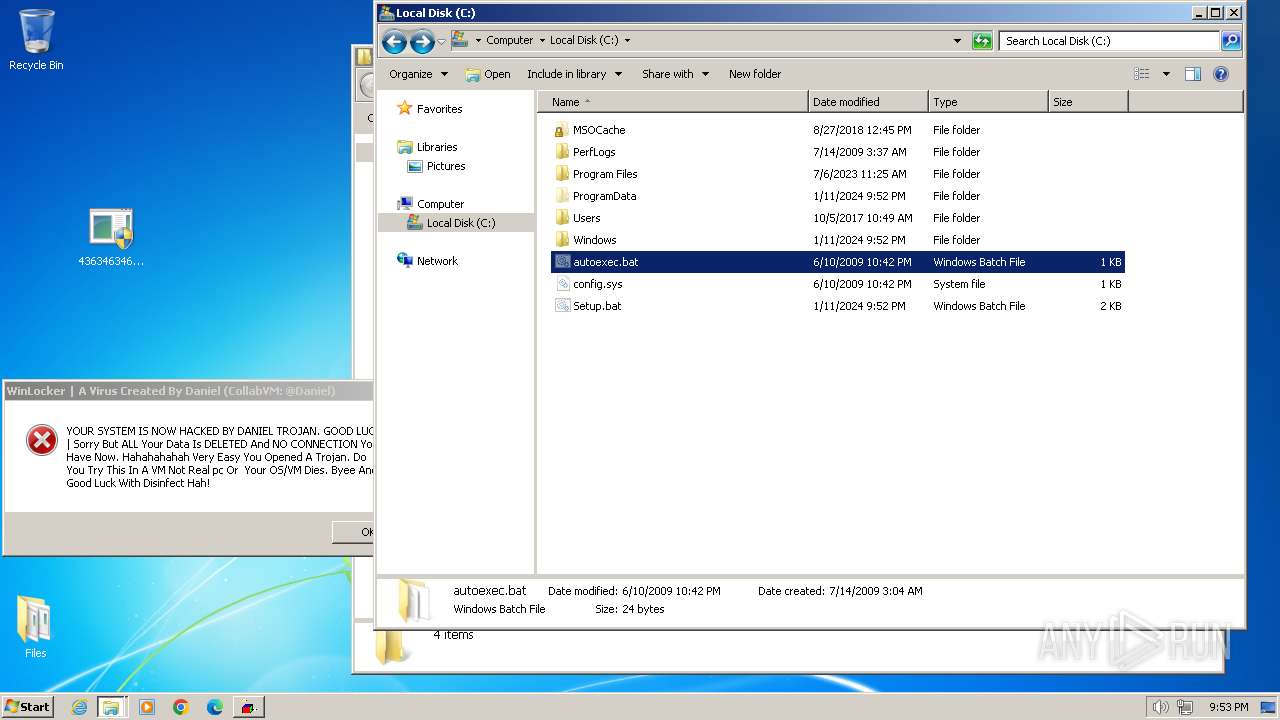Viewport: 1280px width, 720px height.
Task: Open the Explorer help icon
Action: 1220,74
